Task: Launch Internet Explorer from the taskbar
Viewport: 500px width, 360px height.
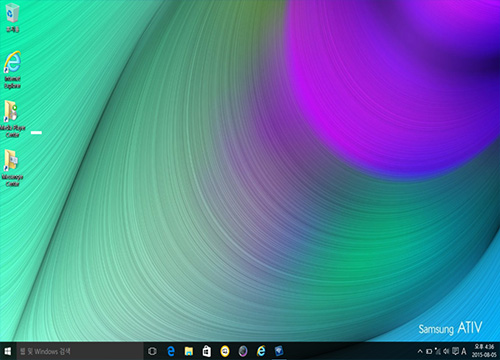Action: [x=261, y=351]
